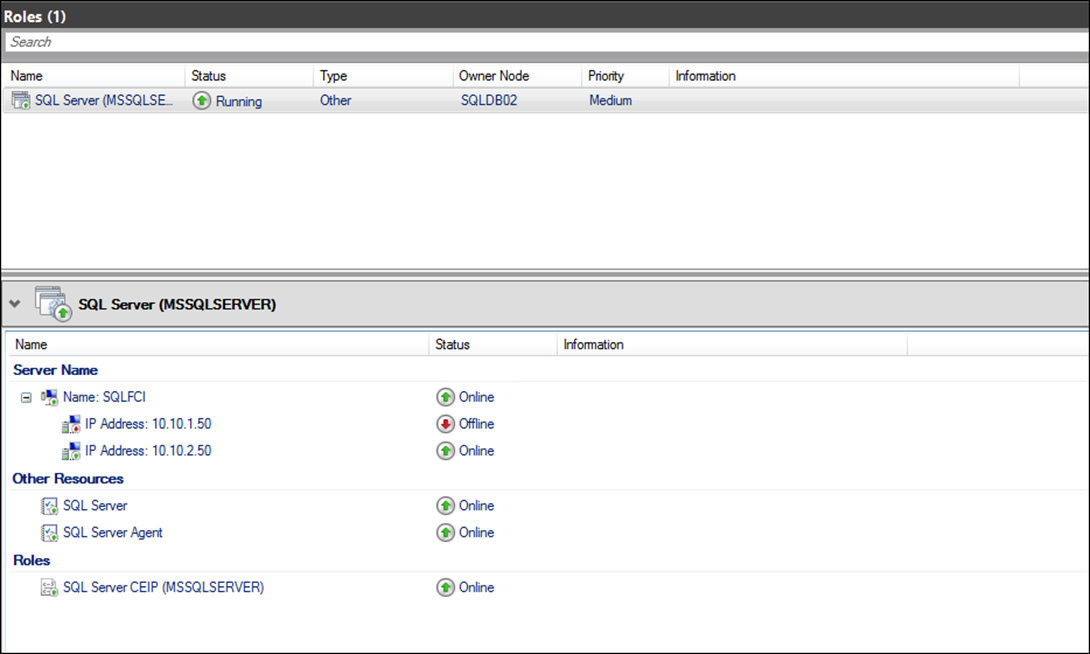
Task: Click the Other Resources group heading
Action: point(68,479)
